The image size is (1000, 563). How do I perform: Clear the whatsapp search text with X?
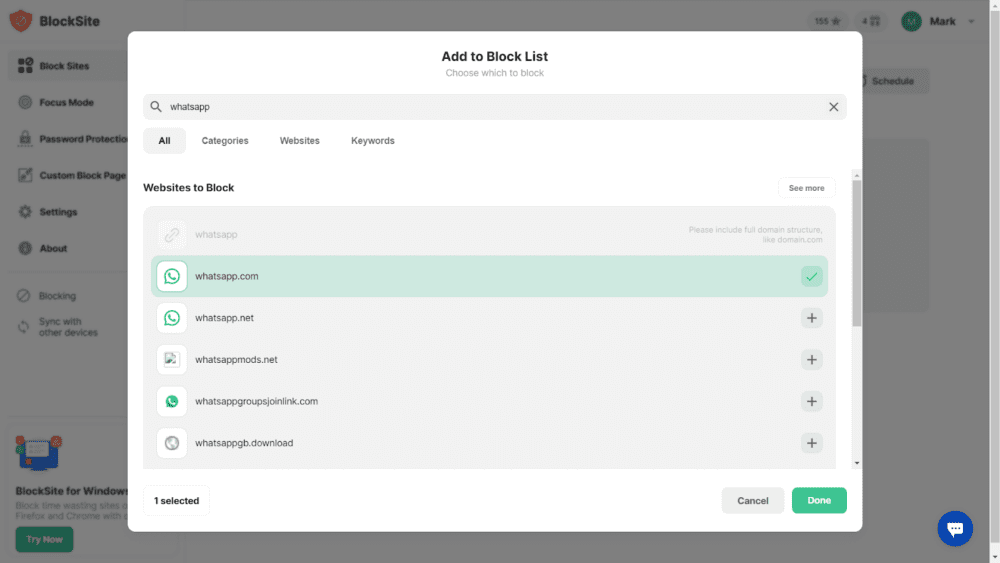pos(833,107)
